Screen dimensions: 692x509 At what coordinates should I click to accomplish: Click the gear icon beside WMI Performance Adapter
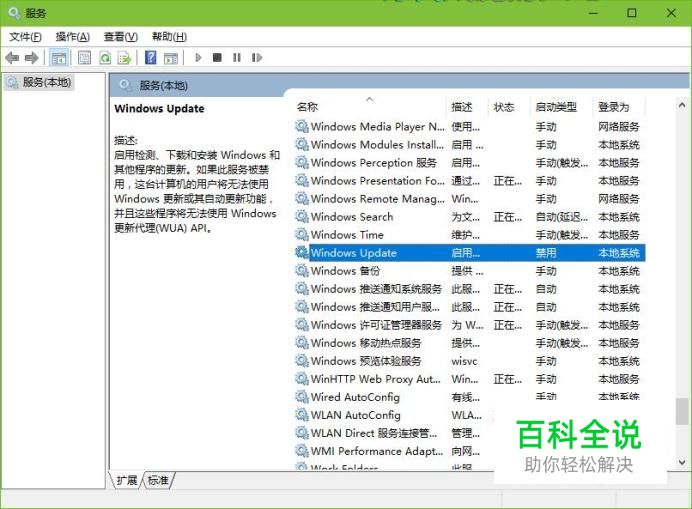coord(302,451)
